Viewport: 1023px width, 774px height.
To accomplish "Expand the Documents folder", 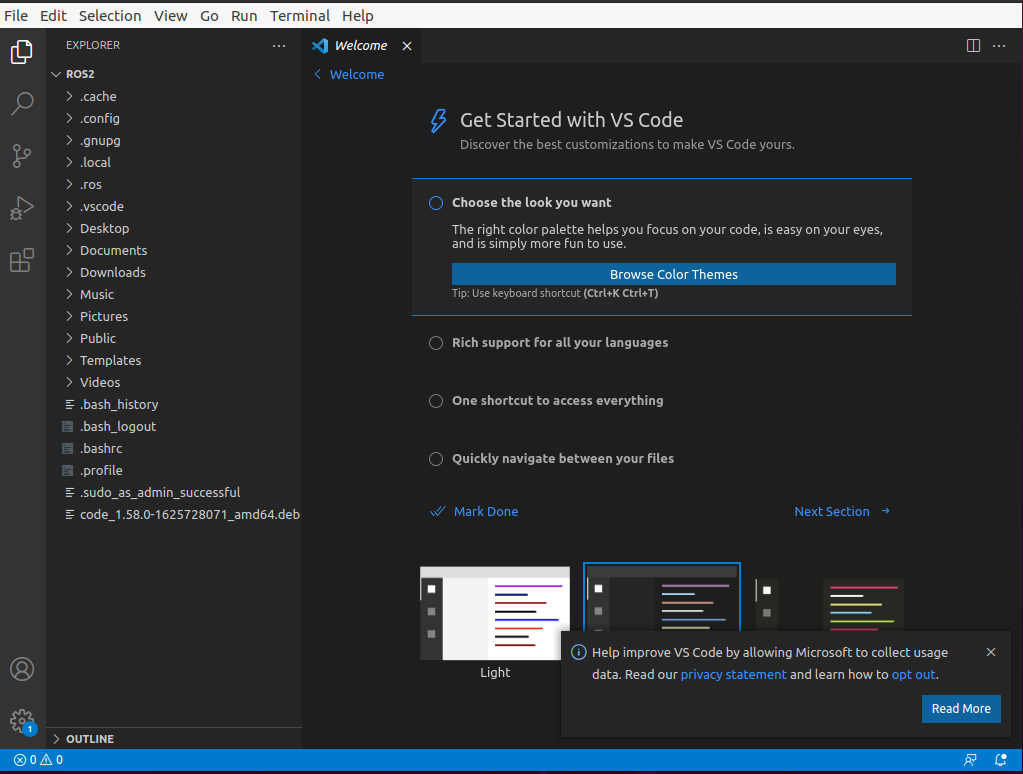I will point(113,251).
